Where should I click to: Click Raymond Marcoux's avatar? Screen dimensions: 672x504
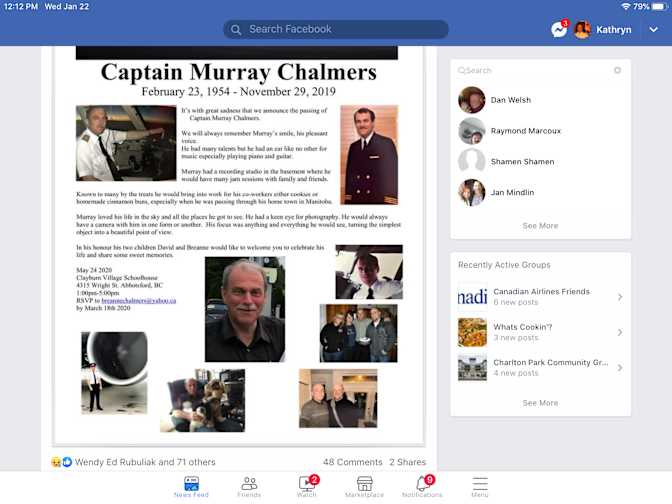click(x=471, y=131)
